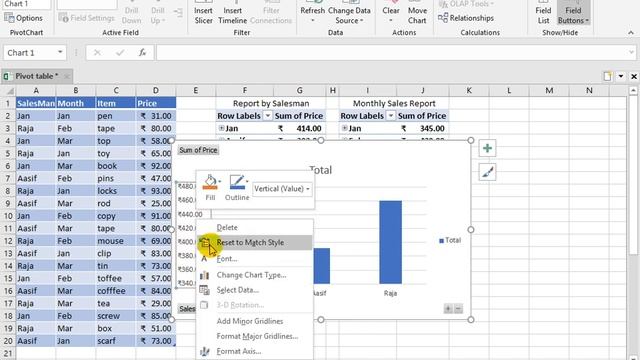
Task: Click the cell containing 'cofffee'
Action: tap(116, 291)
